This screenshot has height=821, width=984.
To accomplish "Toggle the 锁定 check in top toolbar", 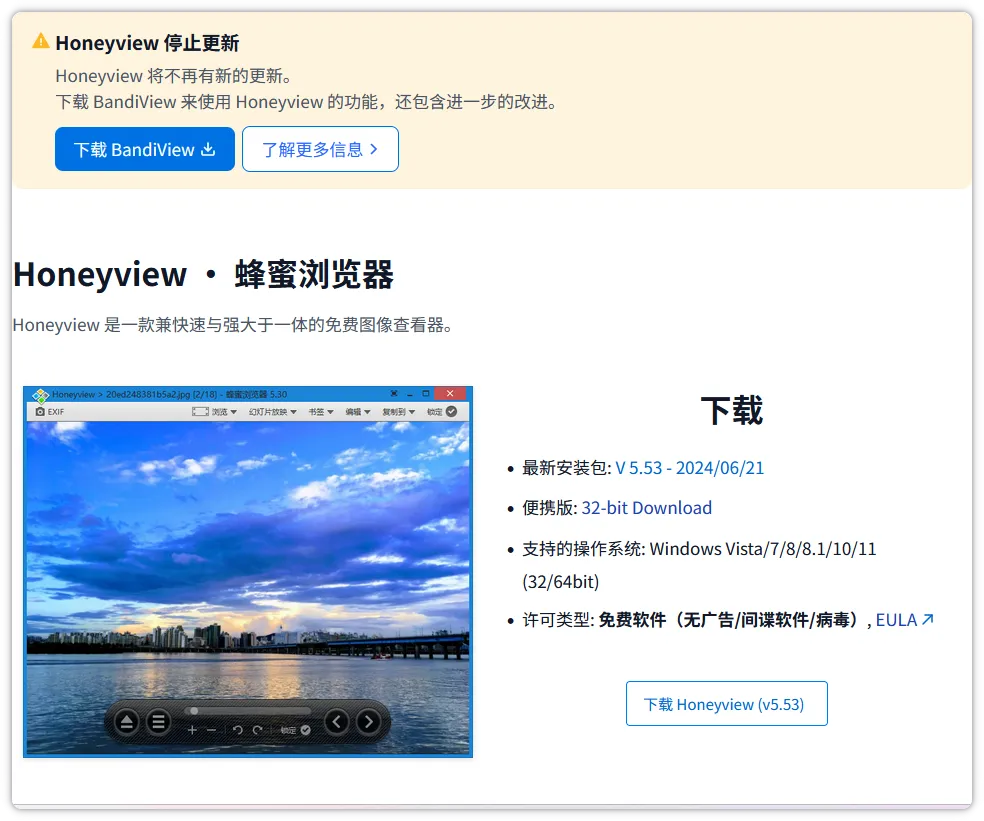I will pos(451,412).
